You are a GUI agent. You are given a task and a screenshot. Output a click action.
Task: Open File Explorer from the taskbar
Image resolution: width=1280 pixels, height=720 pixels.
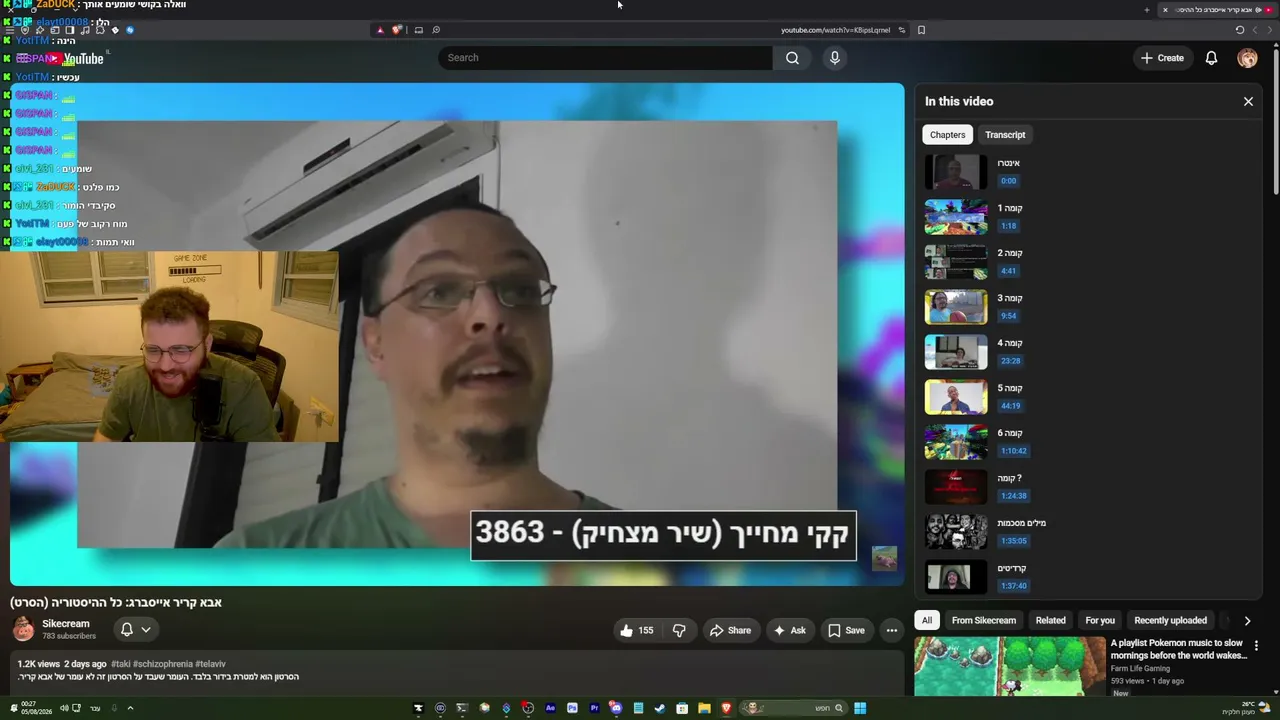pyautogui.click(x=704, y=708)
